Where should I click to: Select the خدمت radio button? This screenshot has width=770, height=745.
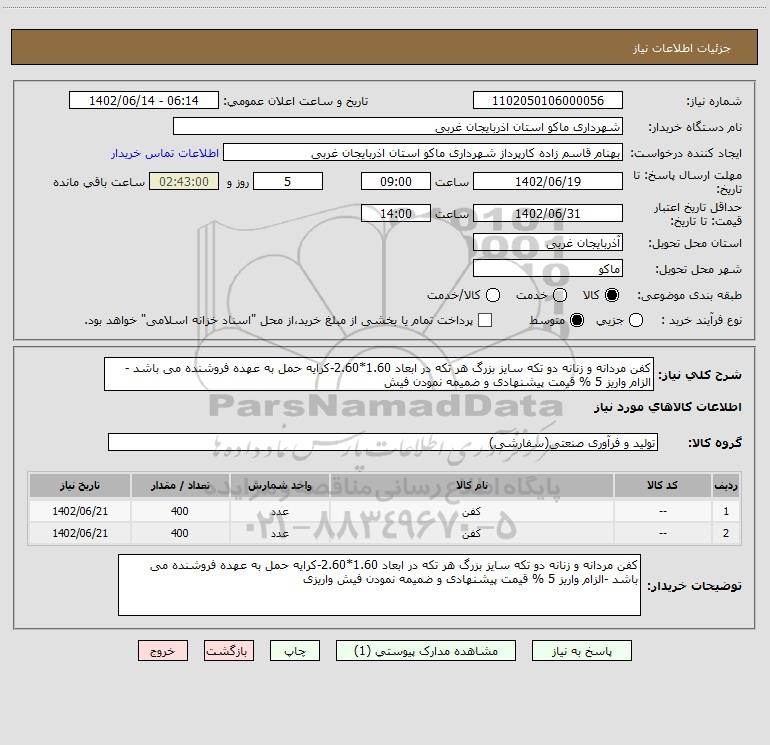(x=560, y=295)
